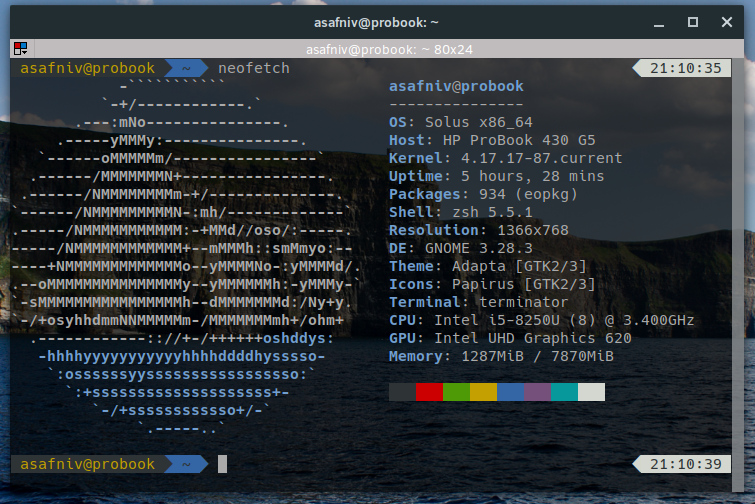
Task: Click the Host: HP ProBook 430 G5 line
Action: click(492, 140)
